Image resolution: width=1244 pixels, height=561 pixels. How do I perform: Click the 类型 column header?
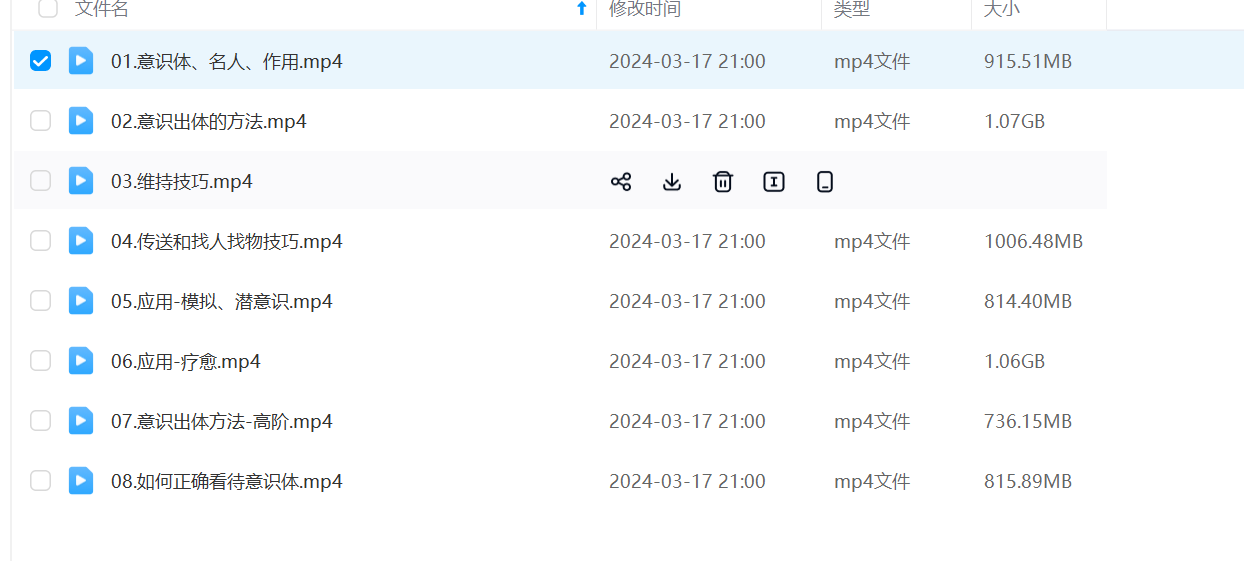[x=852, y=9]
